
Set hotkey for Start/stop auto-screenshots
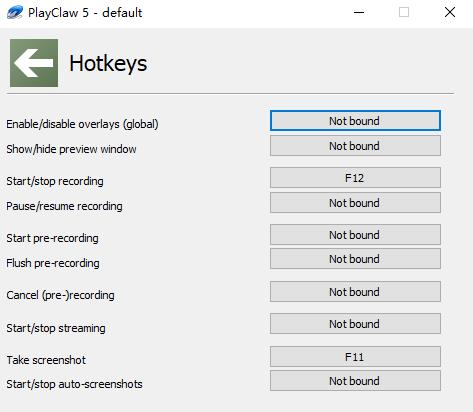pos(355,381)
